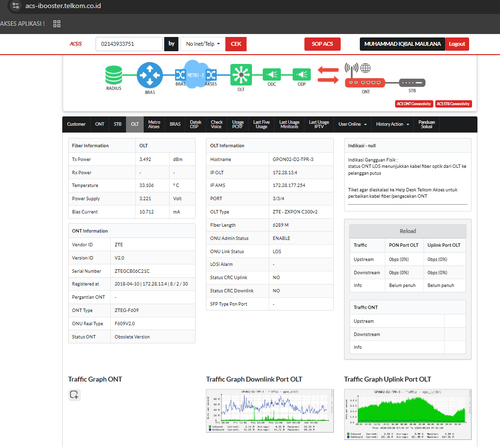500x447 pixels.
Task: Open the Panduan Solusi tab
Action: (427, 124)
